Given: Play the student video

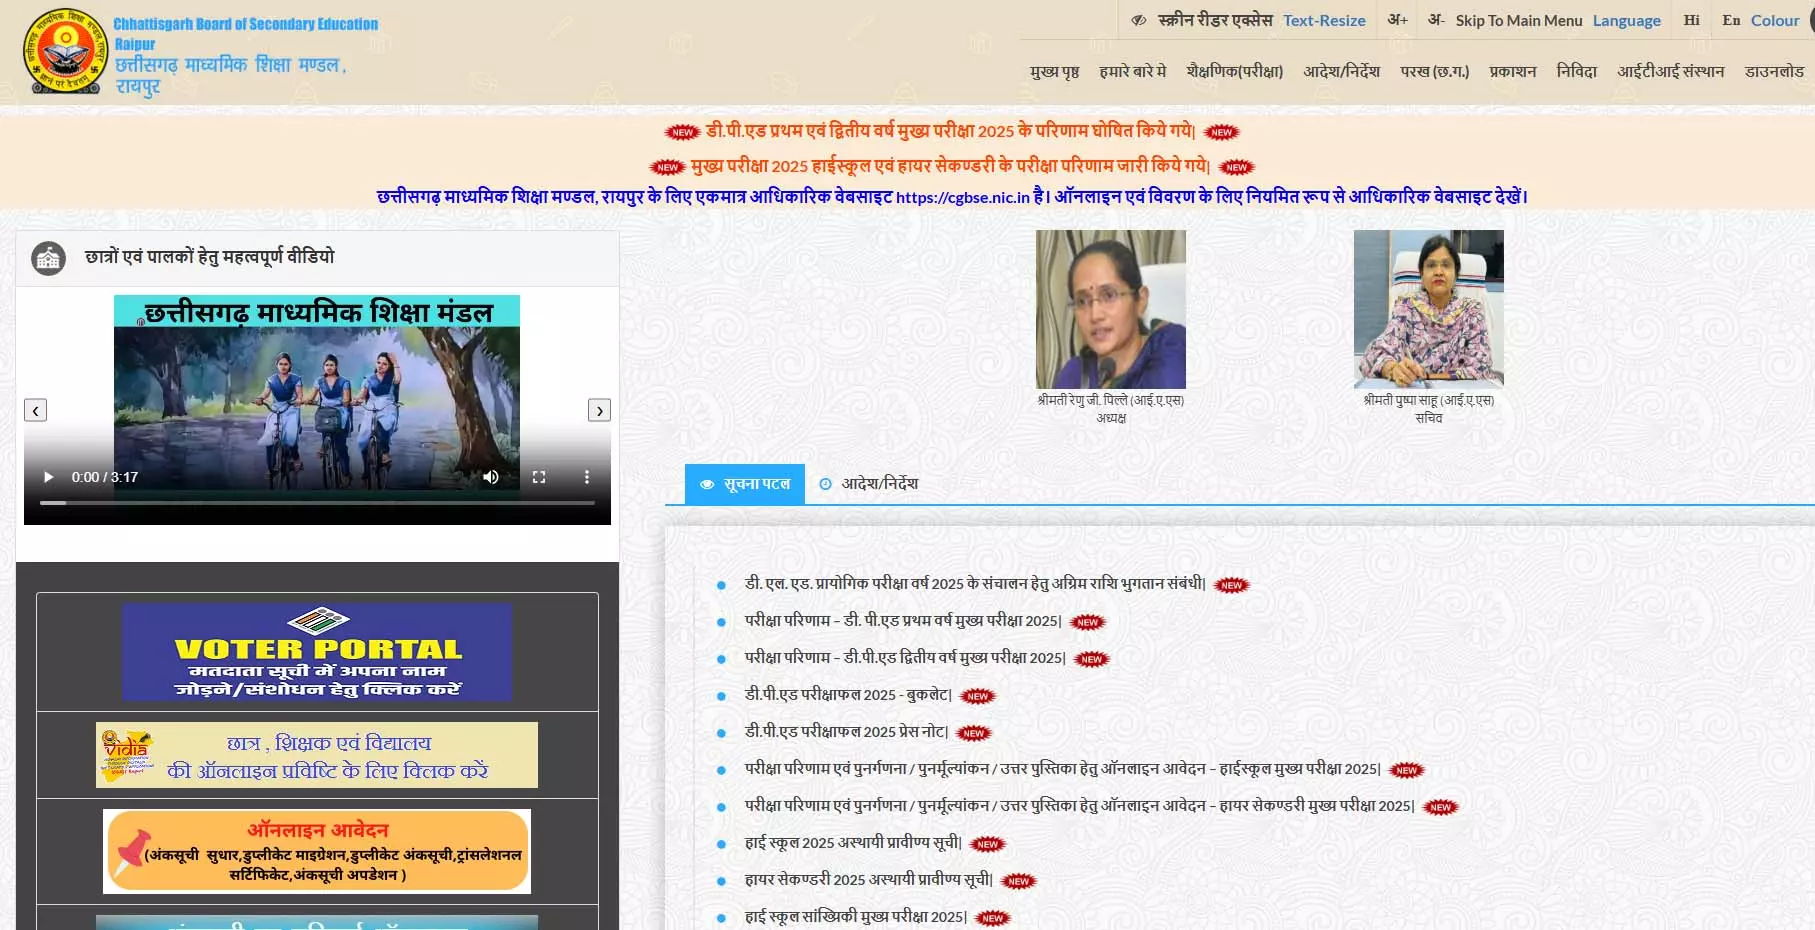Looking at the screenshot, I should point(48,477).
